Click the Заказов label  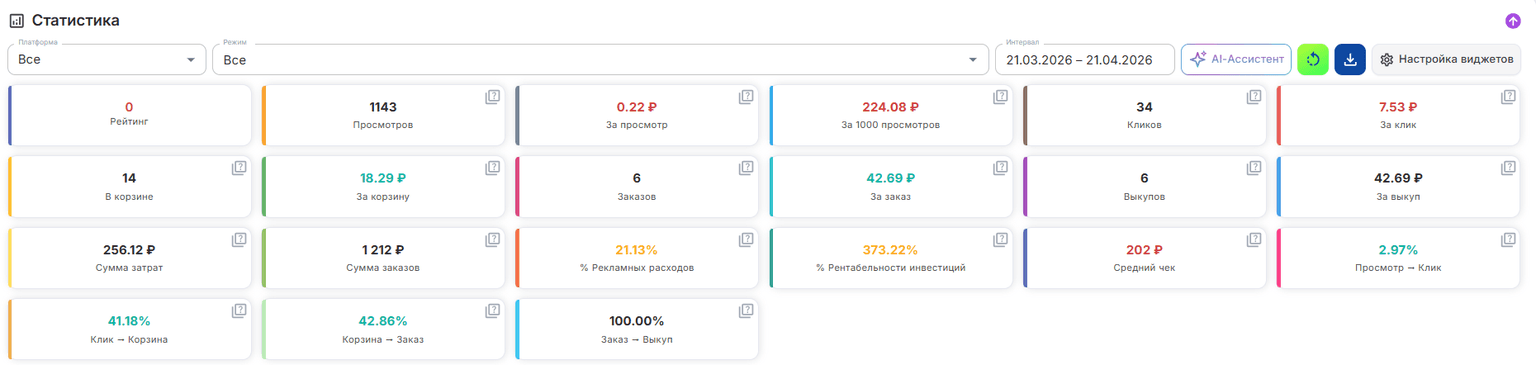pos(637,197)
